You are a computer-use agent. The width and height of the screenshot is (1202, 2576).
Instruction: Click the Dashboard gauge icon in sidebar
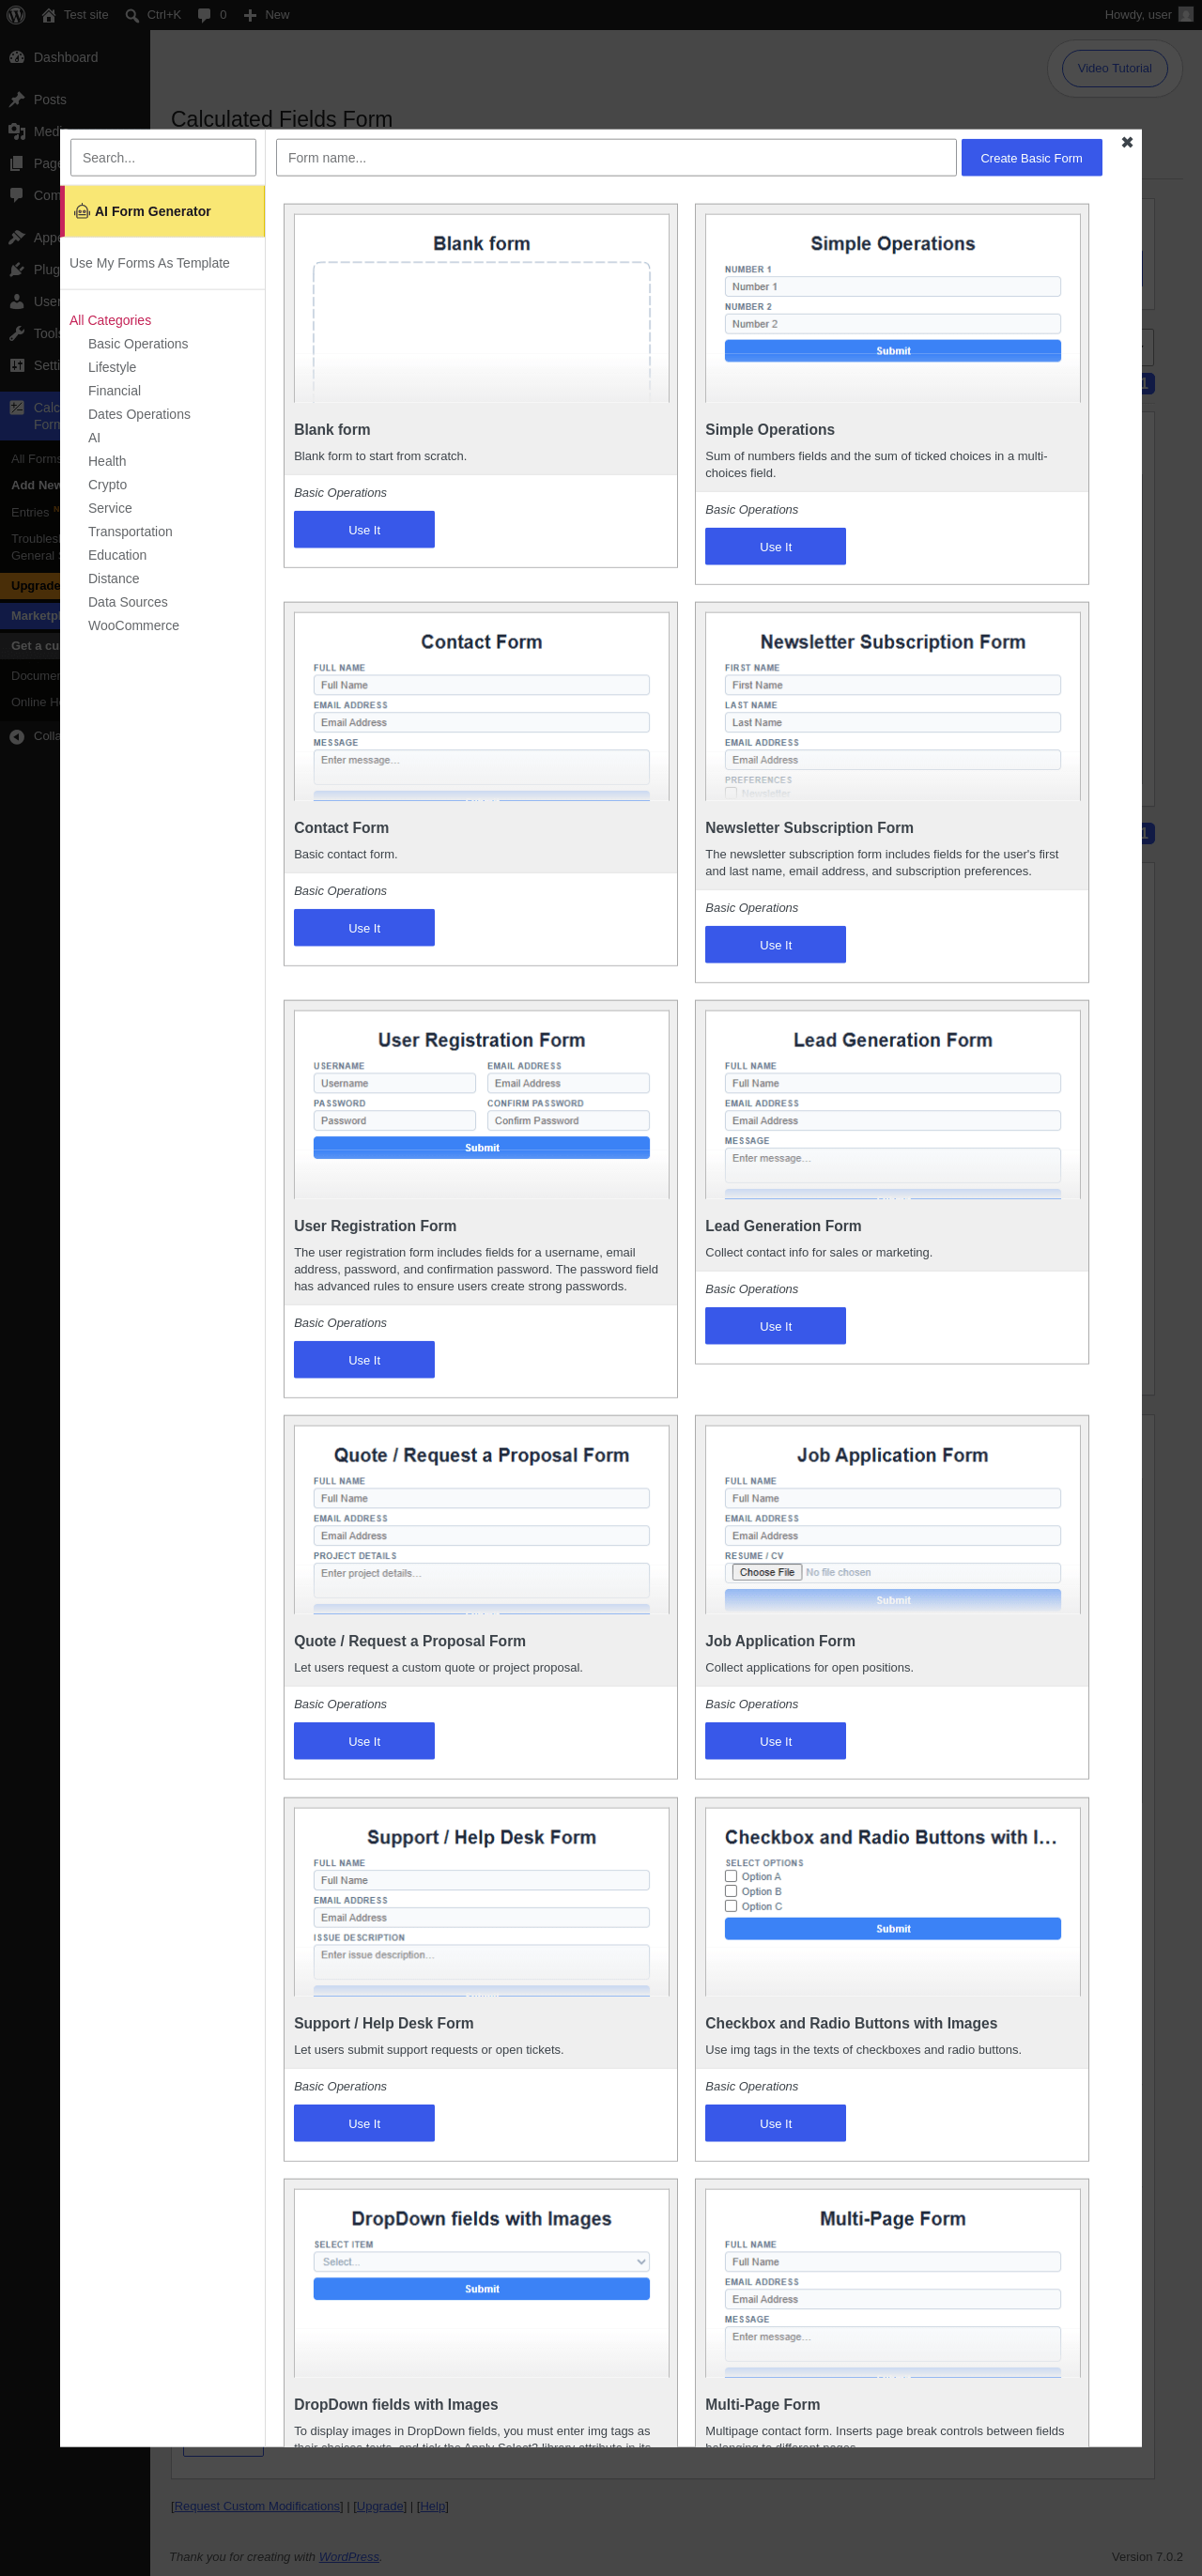(x=17, y=57)
